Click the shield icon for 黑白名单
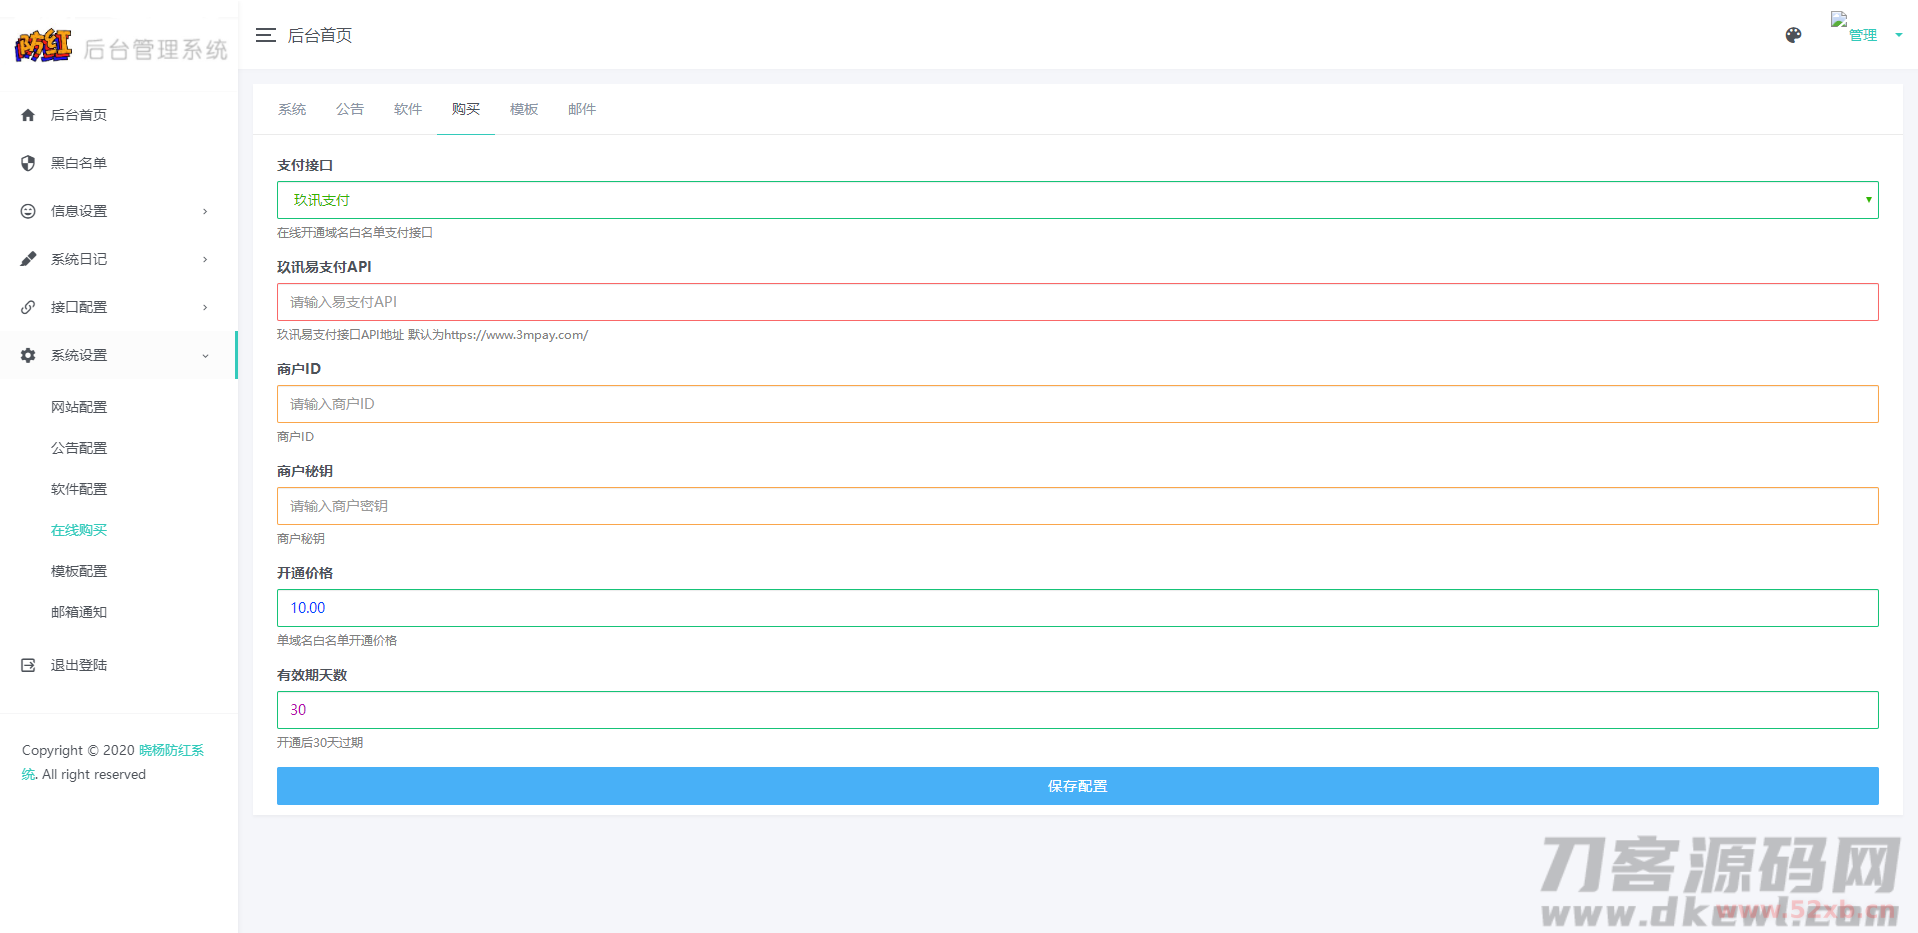The image size is (1918, 933). [x=28, y=163]
